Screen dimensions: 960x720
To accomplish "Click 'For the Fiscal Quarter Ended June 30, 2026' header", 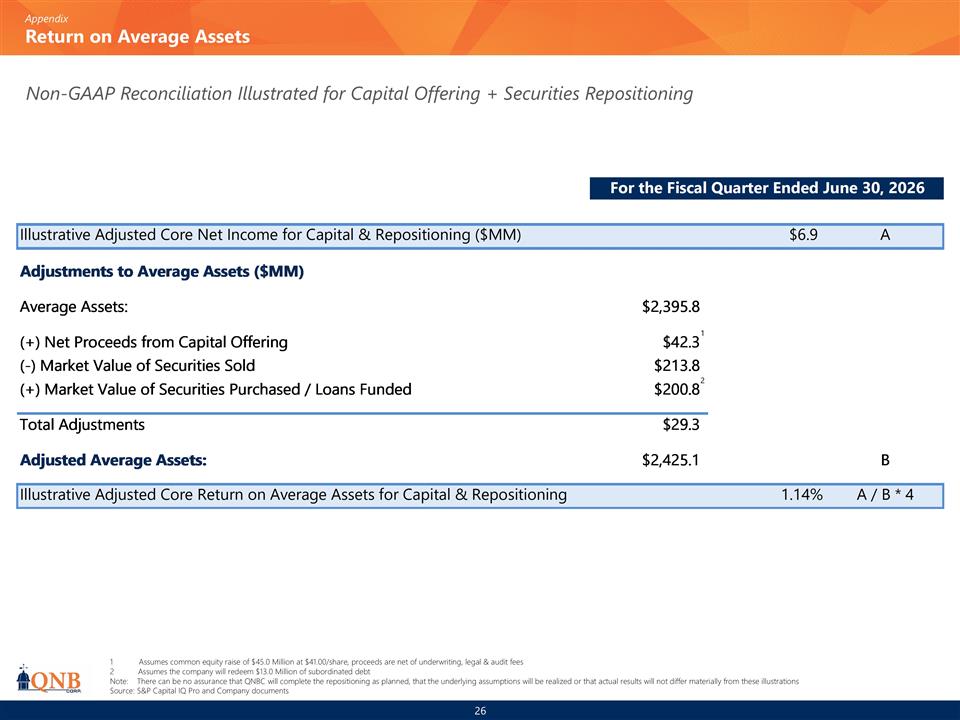I will click(x=767, y=188).
